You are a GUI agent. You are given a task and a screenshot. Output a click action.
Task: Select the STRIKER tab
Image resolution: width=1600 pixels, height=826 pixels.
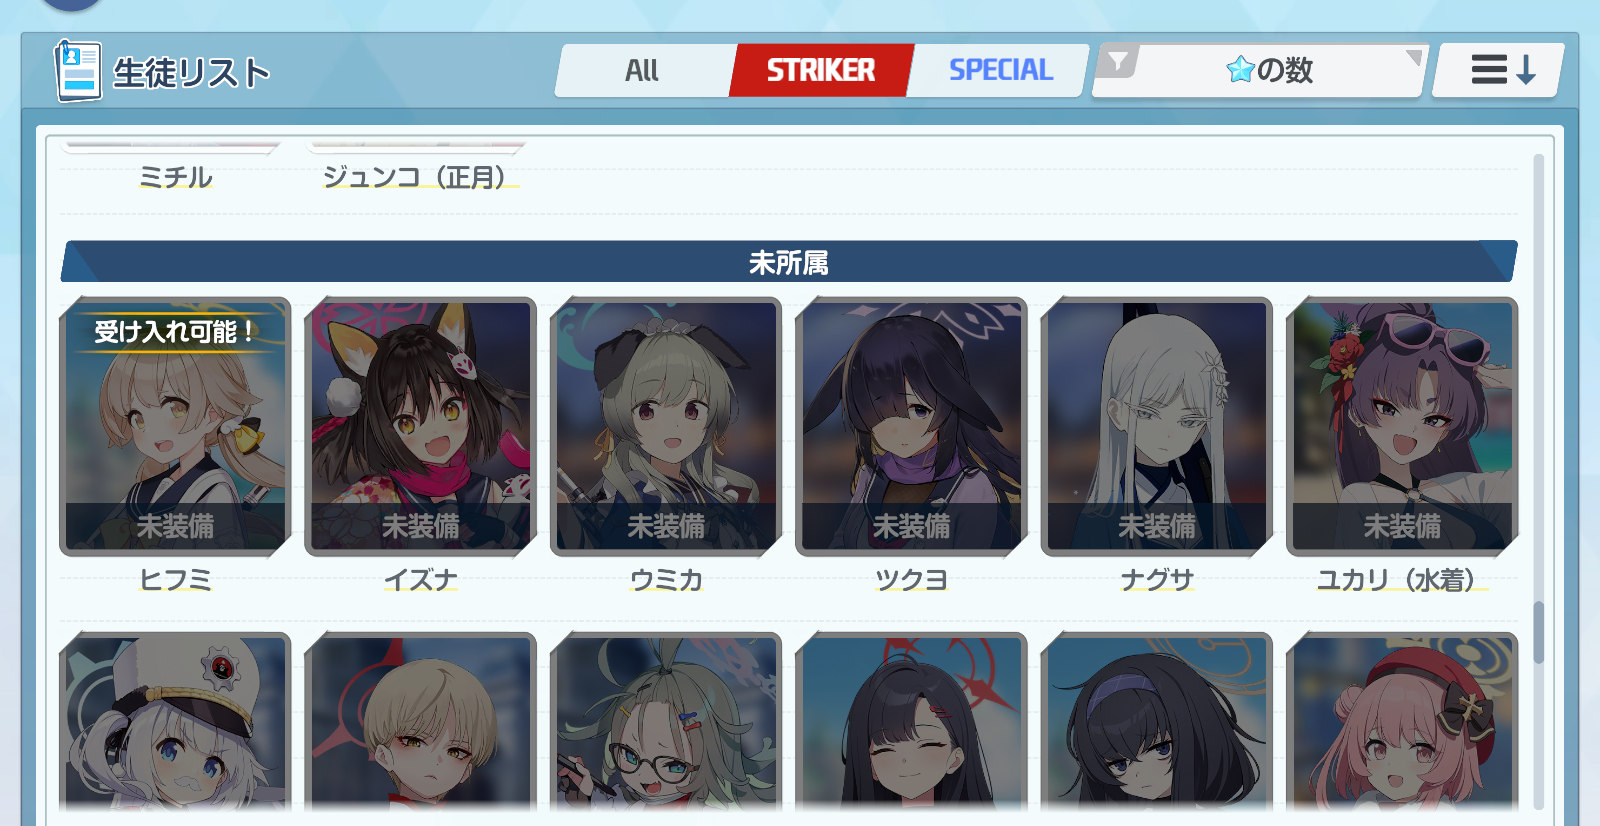(821, 70)
